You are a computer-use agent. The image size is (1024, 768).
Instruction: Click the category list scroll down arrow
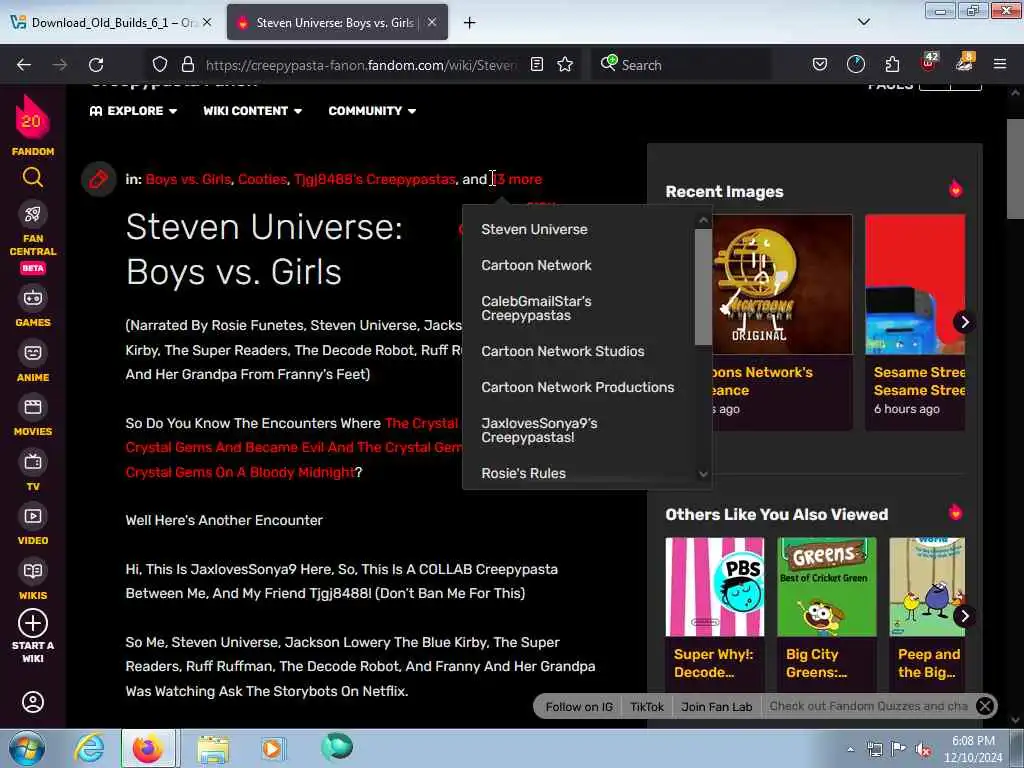[x=703, y=474]
